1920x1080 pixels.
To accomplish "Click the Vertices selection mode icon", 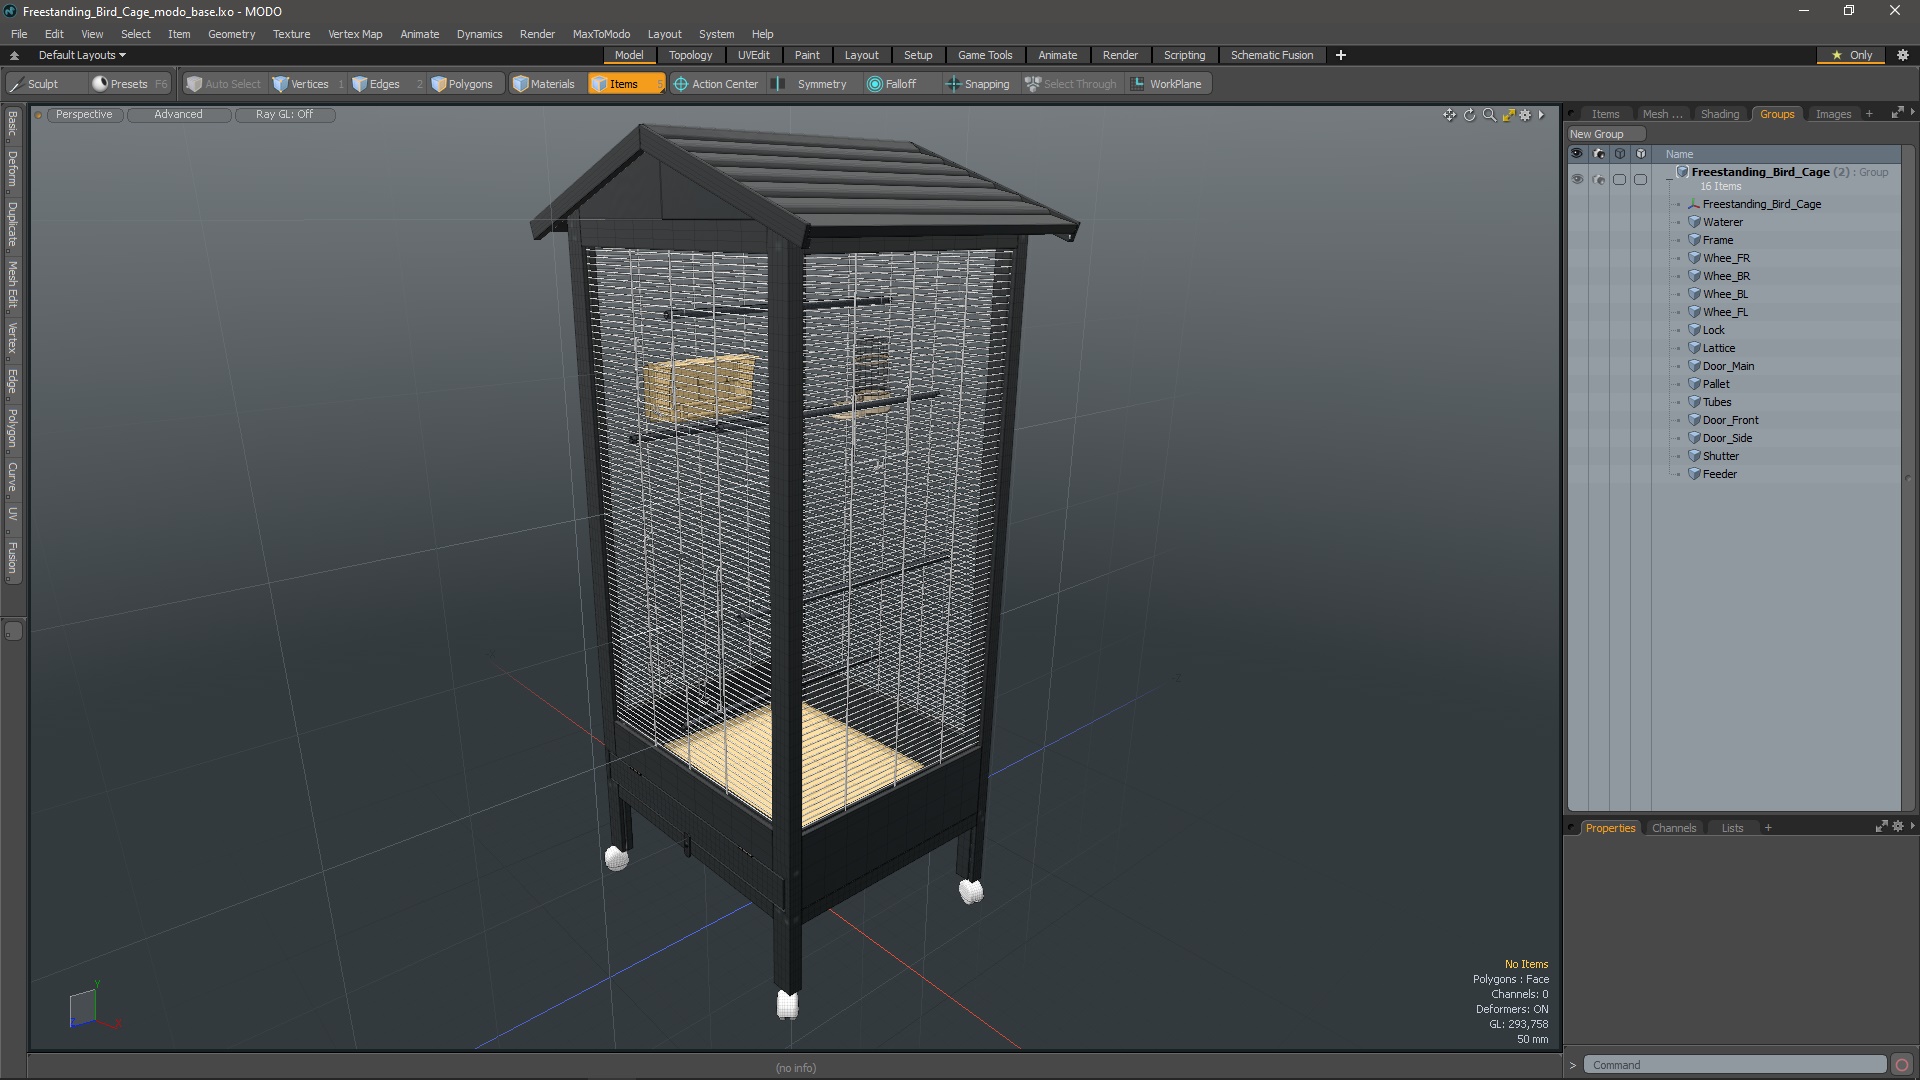I will pos(280,83).
